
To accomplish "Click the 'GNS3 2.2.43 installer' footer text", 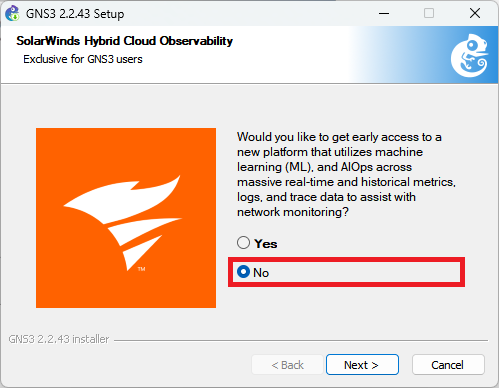I will point(59,339).
